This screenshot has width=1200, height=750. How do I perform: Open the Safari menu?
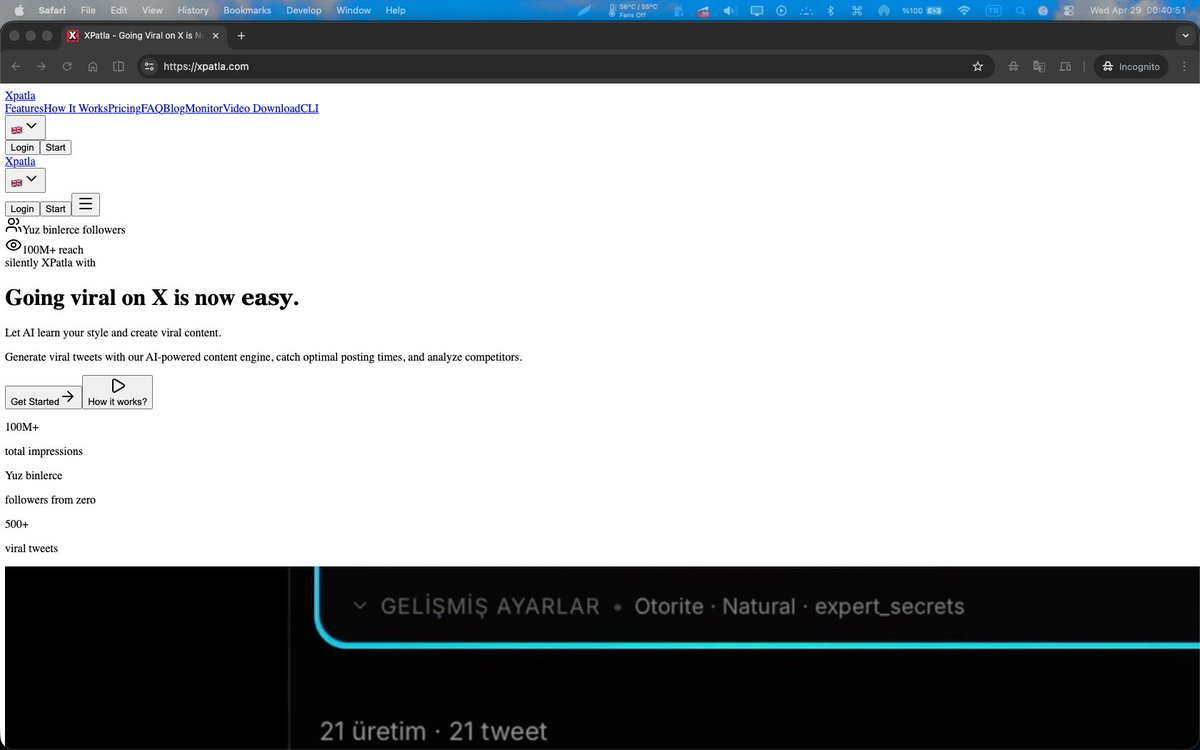coord(52,10)
